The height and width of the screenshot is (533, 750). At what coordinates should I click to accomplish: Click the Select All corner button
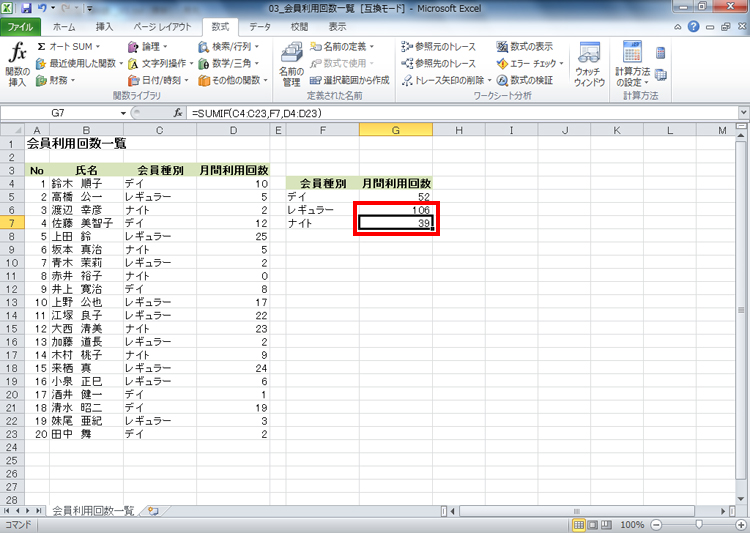coord(12,130)
